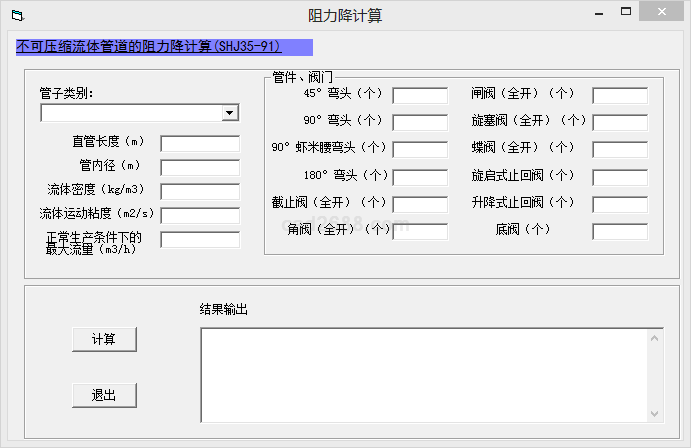
Task: Click the 最大流量 (m3/h) input field
Action: coord(200,240)
